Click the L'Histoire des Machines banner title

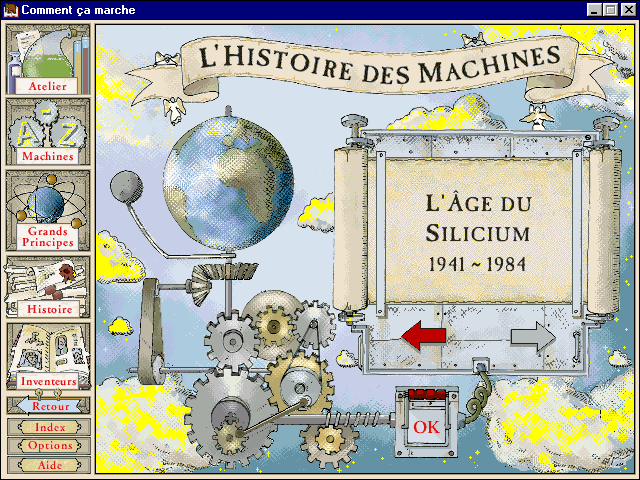380,64
